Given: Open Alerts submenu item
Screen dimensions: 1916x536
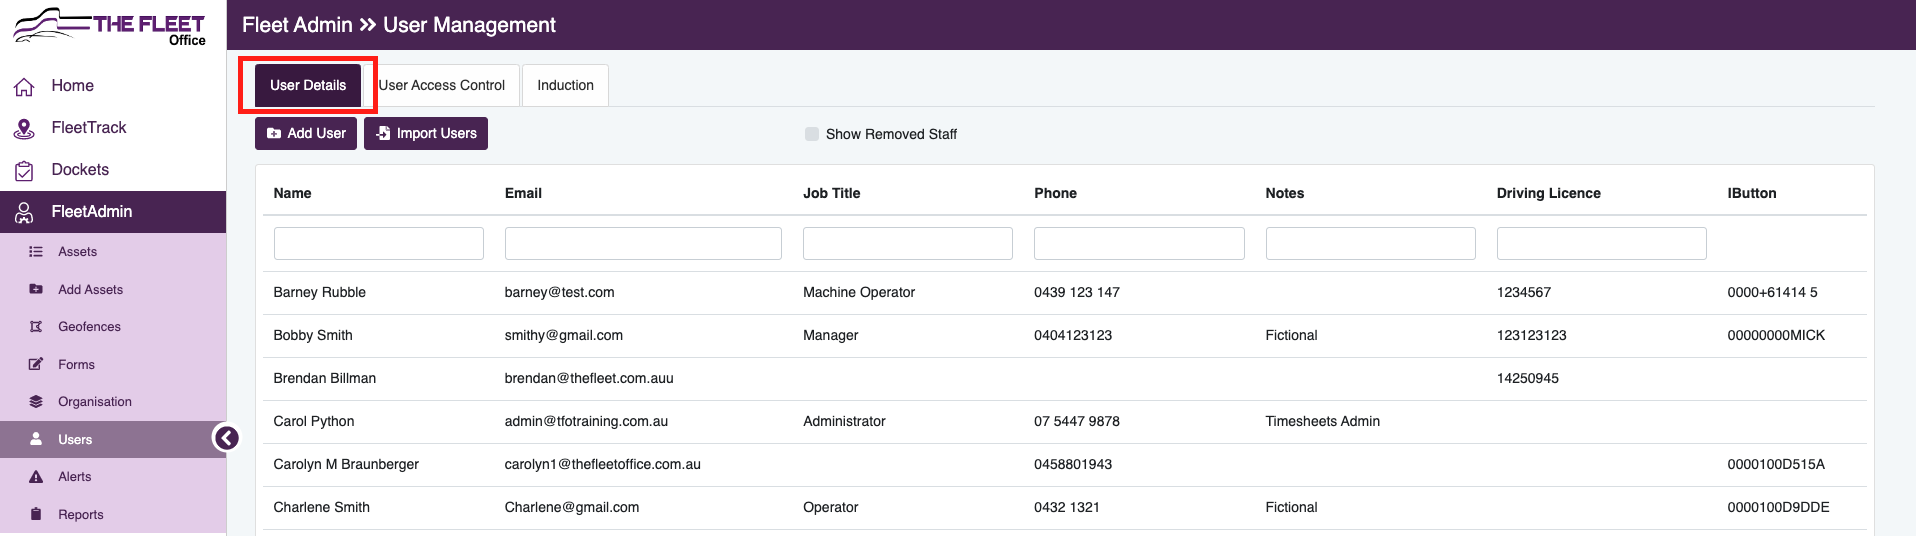Looking at the screenshot, I should (x=113, y=477).
